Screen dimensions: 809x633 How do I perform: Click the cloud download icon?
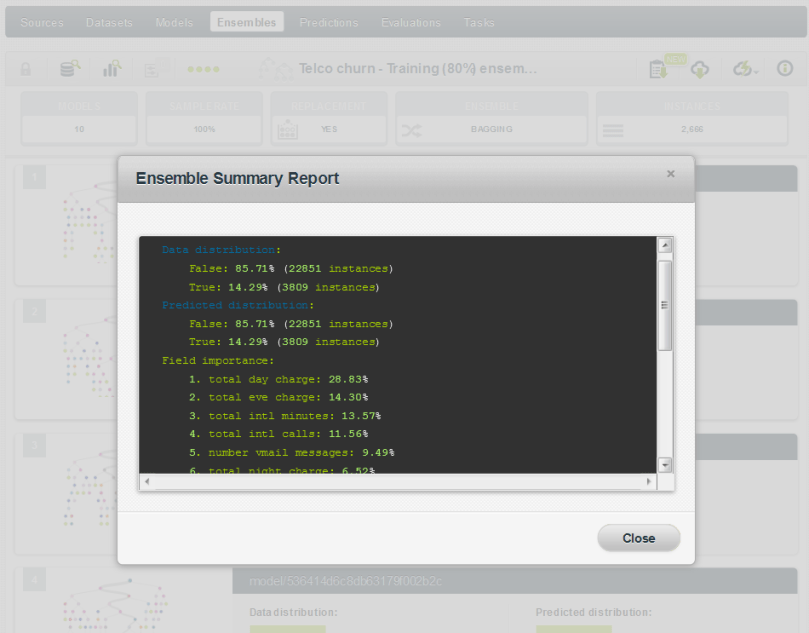700,69
